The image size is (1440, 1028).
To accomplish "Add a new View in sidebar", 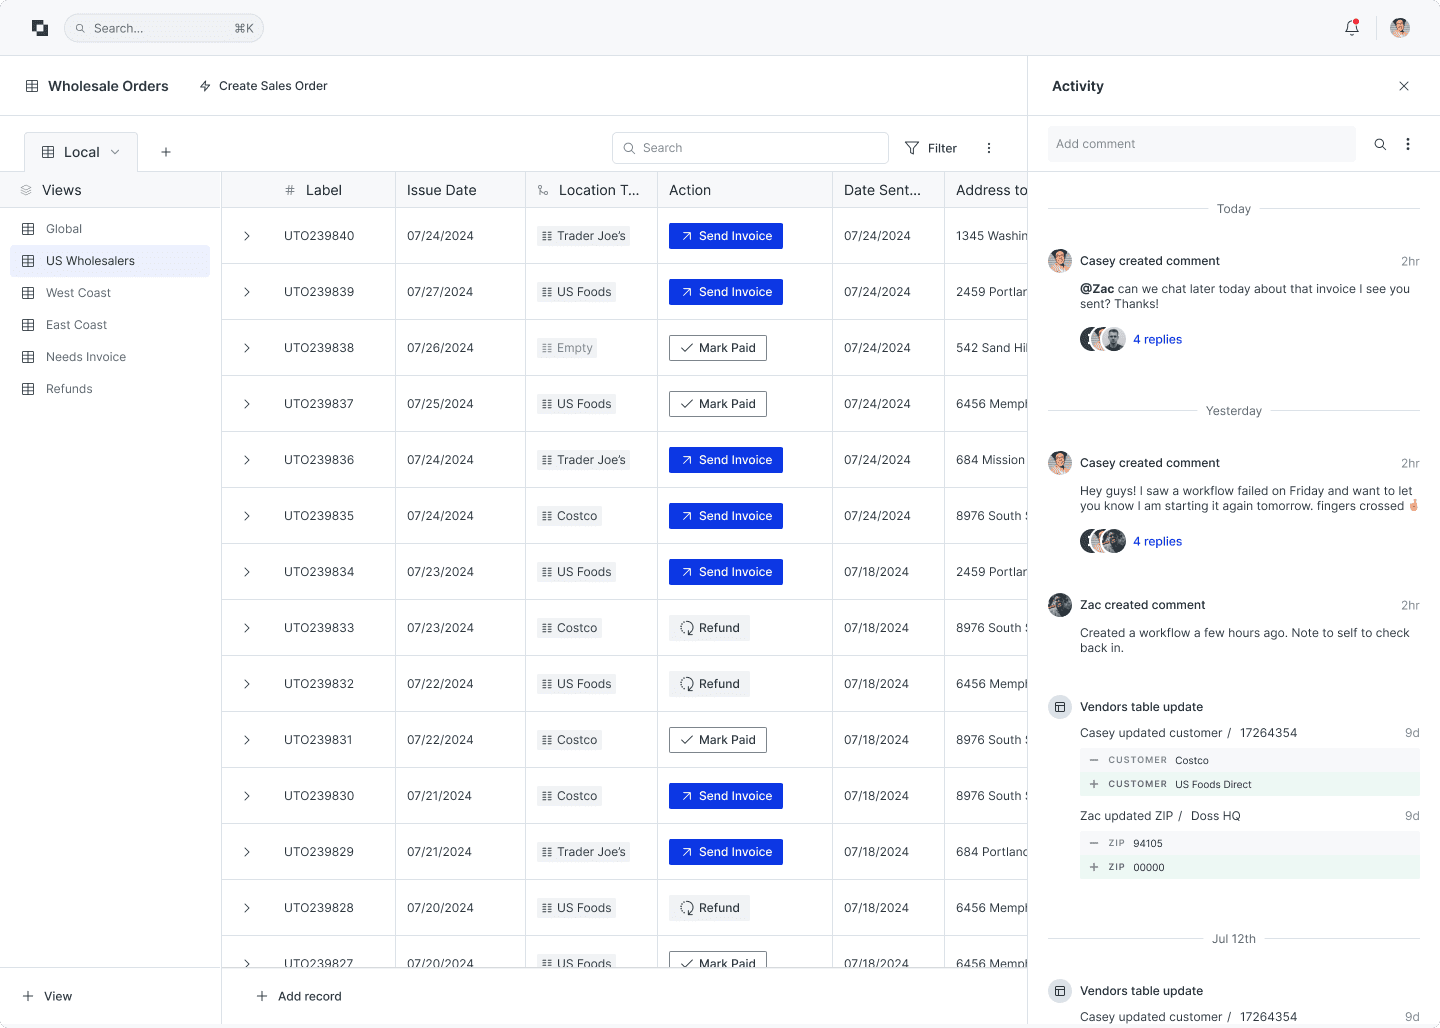I will (x=47, y=996).
